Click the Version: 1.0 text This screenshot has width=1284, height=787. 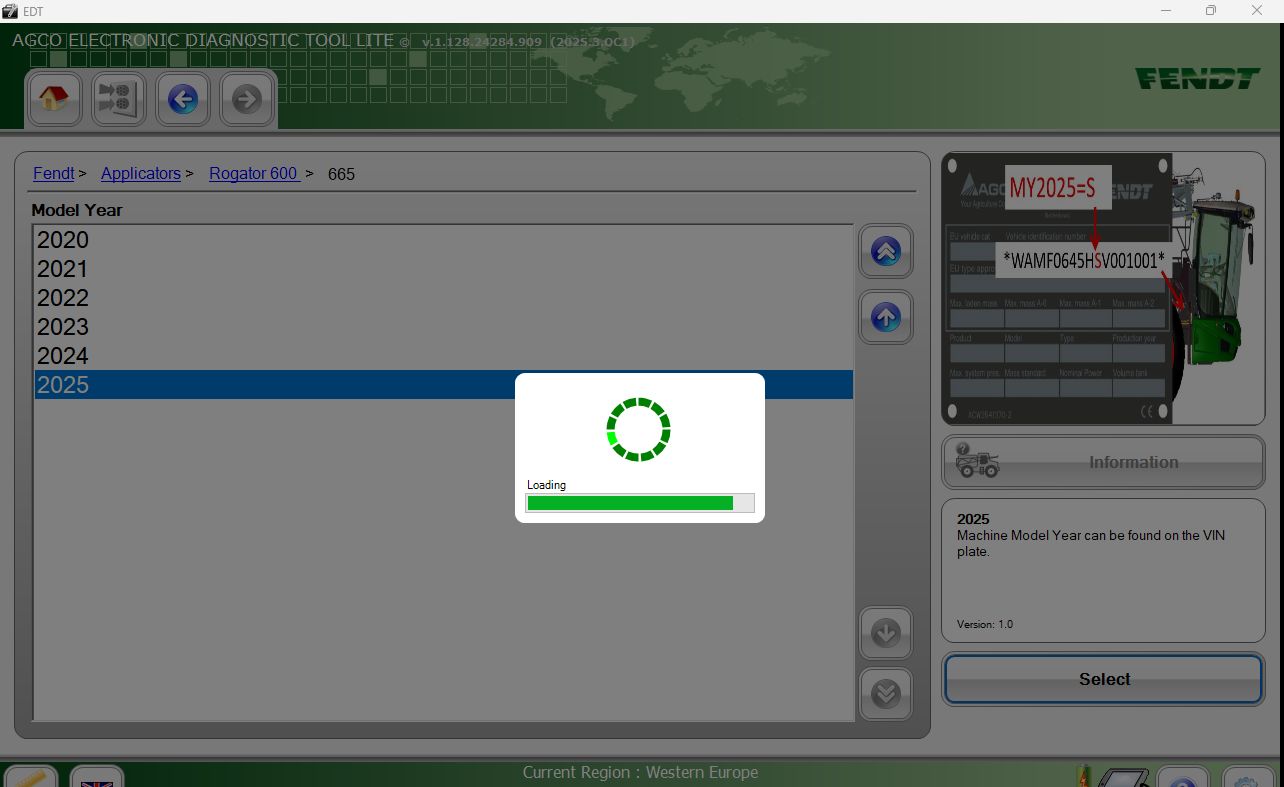point(985,624)
